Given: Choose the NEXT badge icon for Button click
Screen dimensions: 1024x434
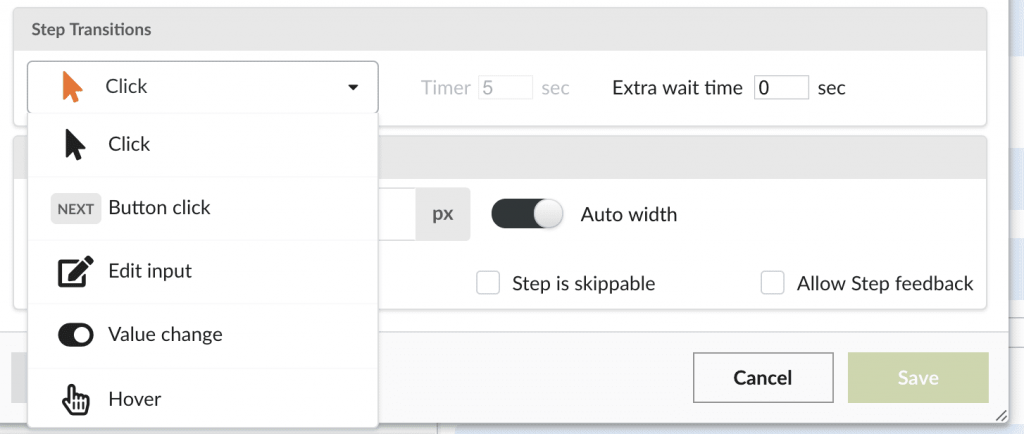Looking at the screenshot, I should tap(76, 209).
